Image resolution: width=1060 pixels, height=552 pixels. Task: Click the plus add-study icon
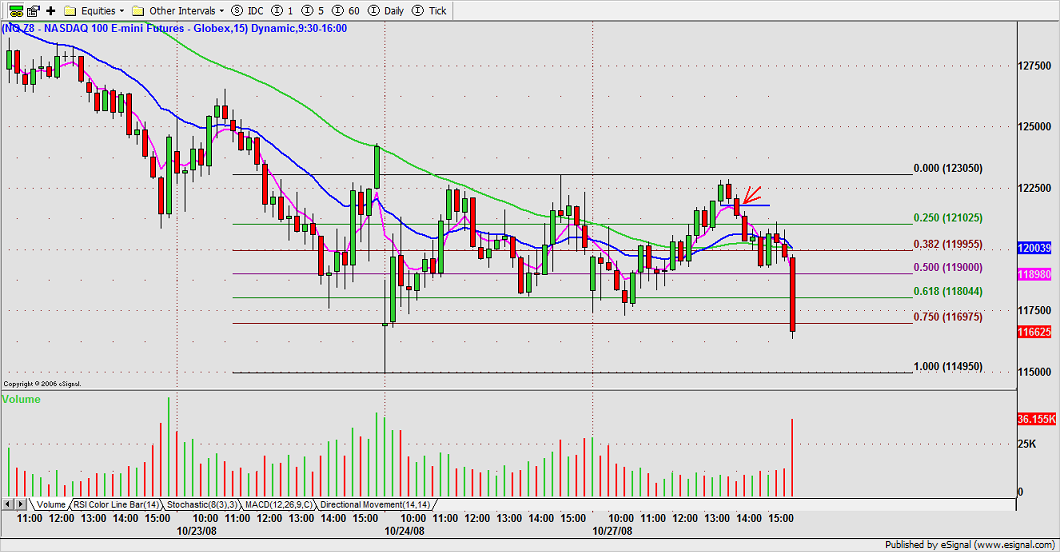click(51, 11)
